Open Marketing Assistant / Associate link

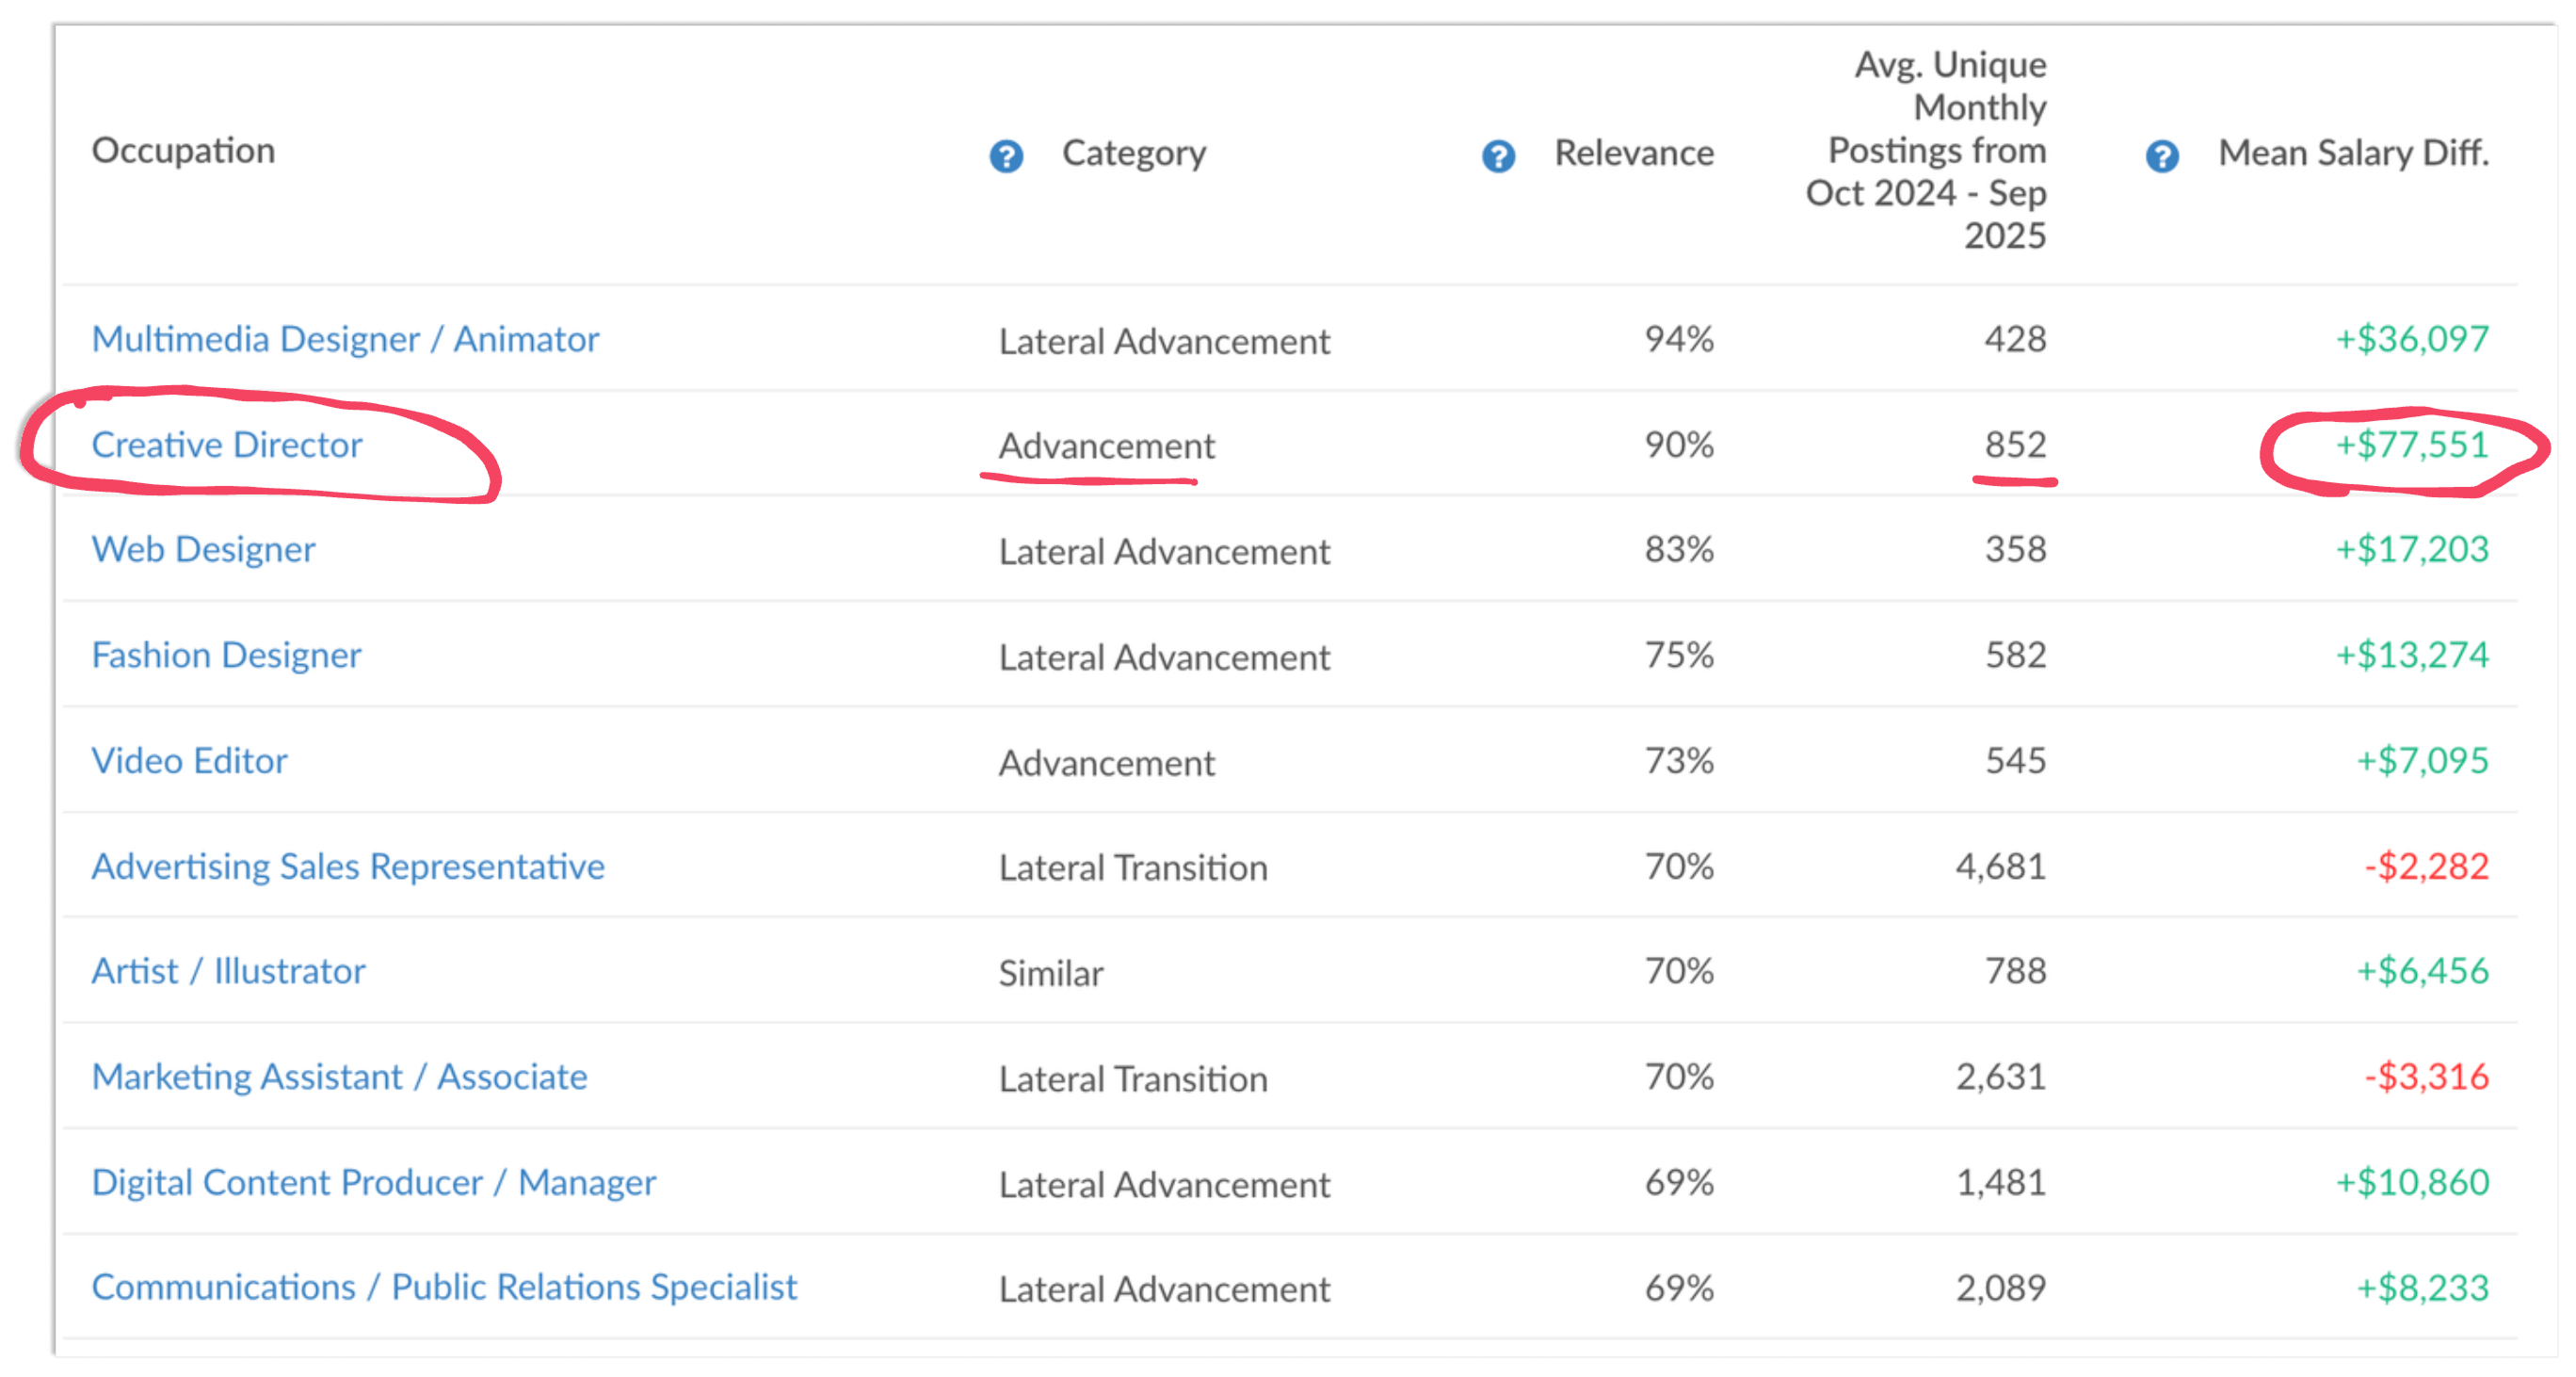(x=339, y=1076)
